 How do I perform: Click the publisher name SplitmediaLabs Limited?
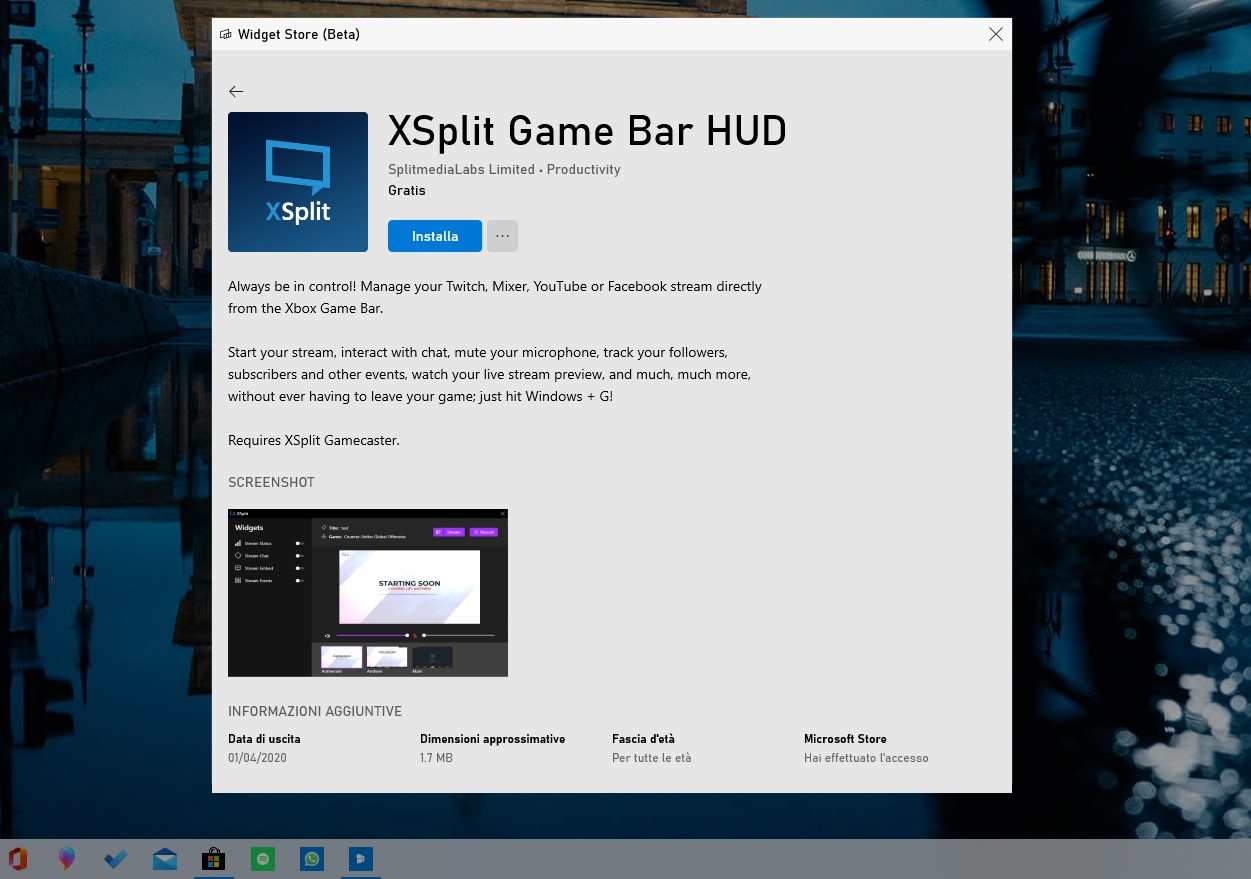461,170
